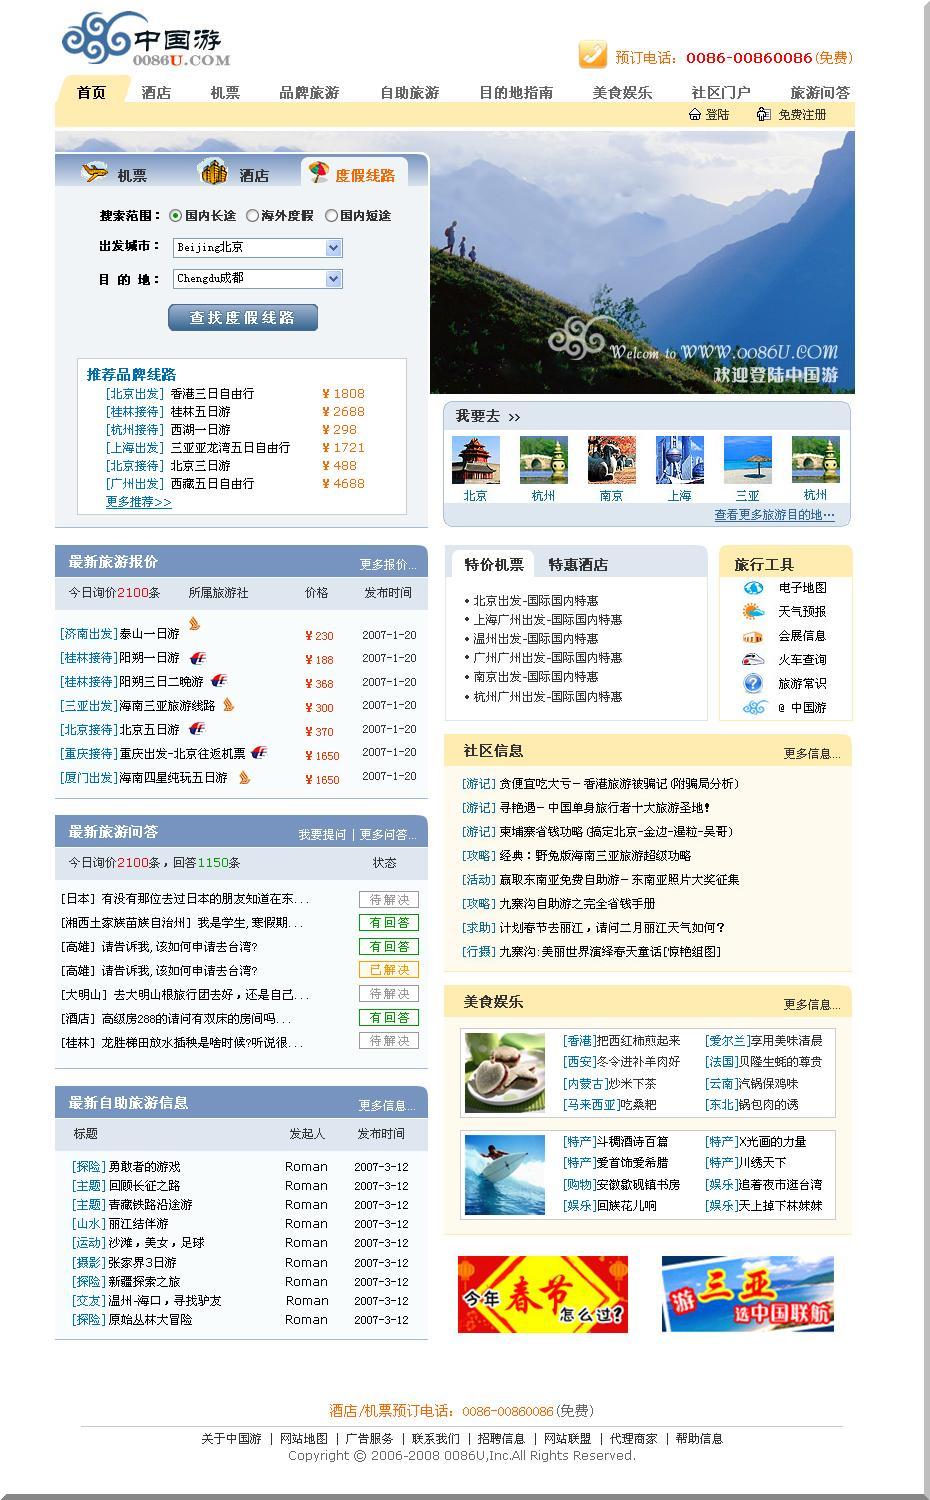Screen dimensions: 930x1500
Task: Click the 北京 destination thumbnail
Action: [x=476, y=460]
